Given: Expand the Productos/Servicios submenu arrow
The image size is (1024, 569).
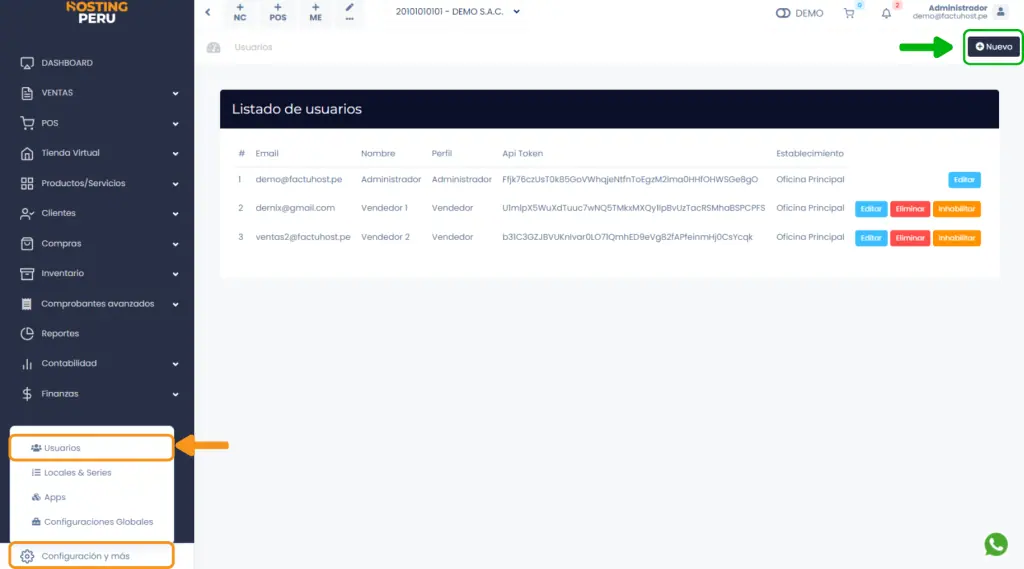Looking at the screenshot, I should (175, 184).
